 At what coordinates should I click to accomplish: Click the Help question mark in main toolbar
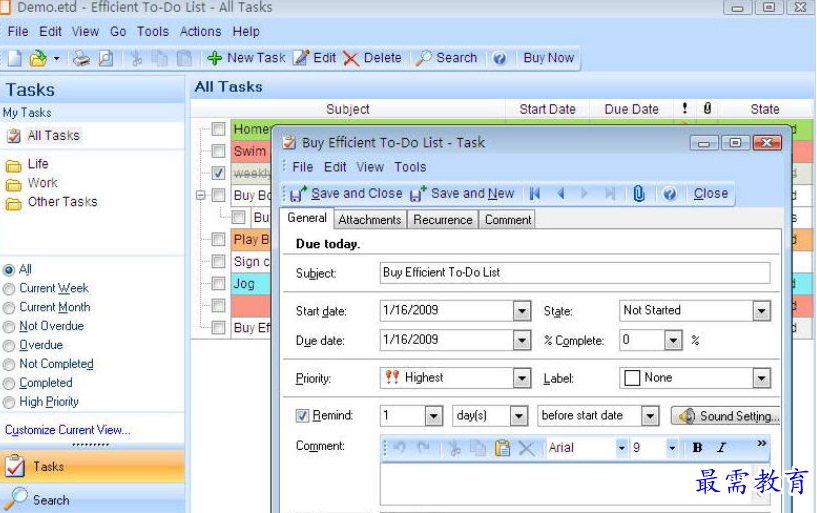[x=499, y=58]
